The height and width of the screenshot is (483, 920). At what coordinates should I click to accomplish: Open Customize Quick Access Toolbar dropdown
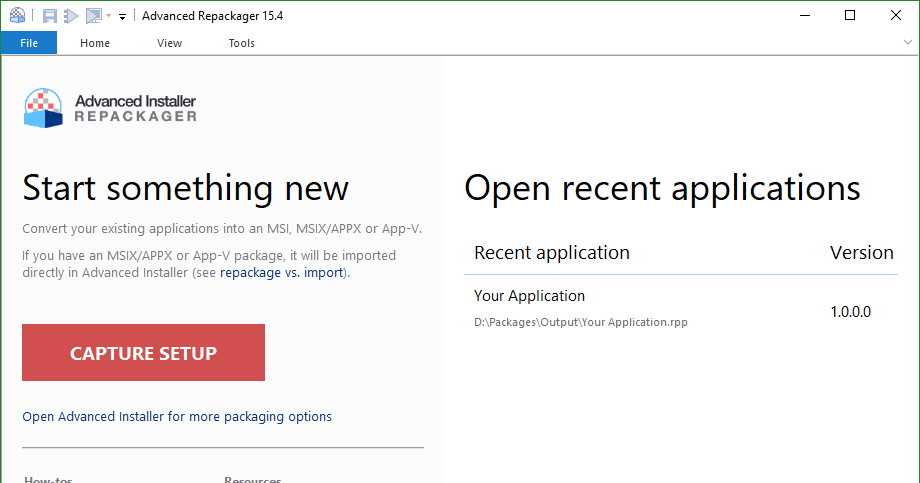pos(122,16)
